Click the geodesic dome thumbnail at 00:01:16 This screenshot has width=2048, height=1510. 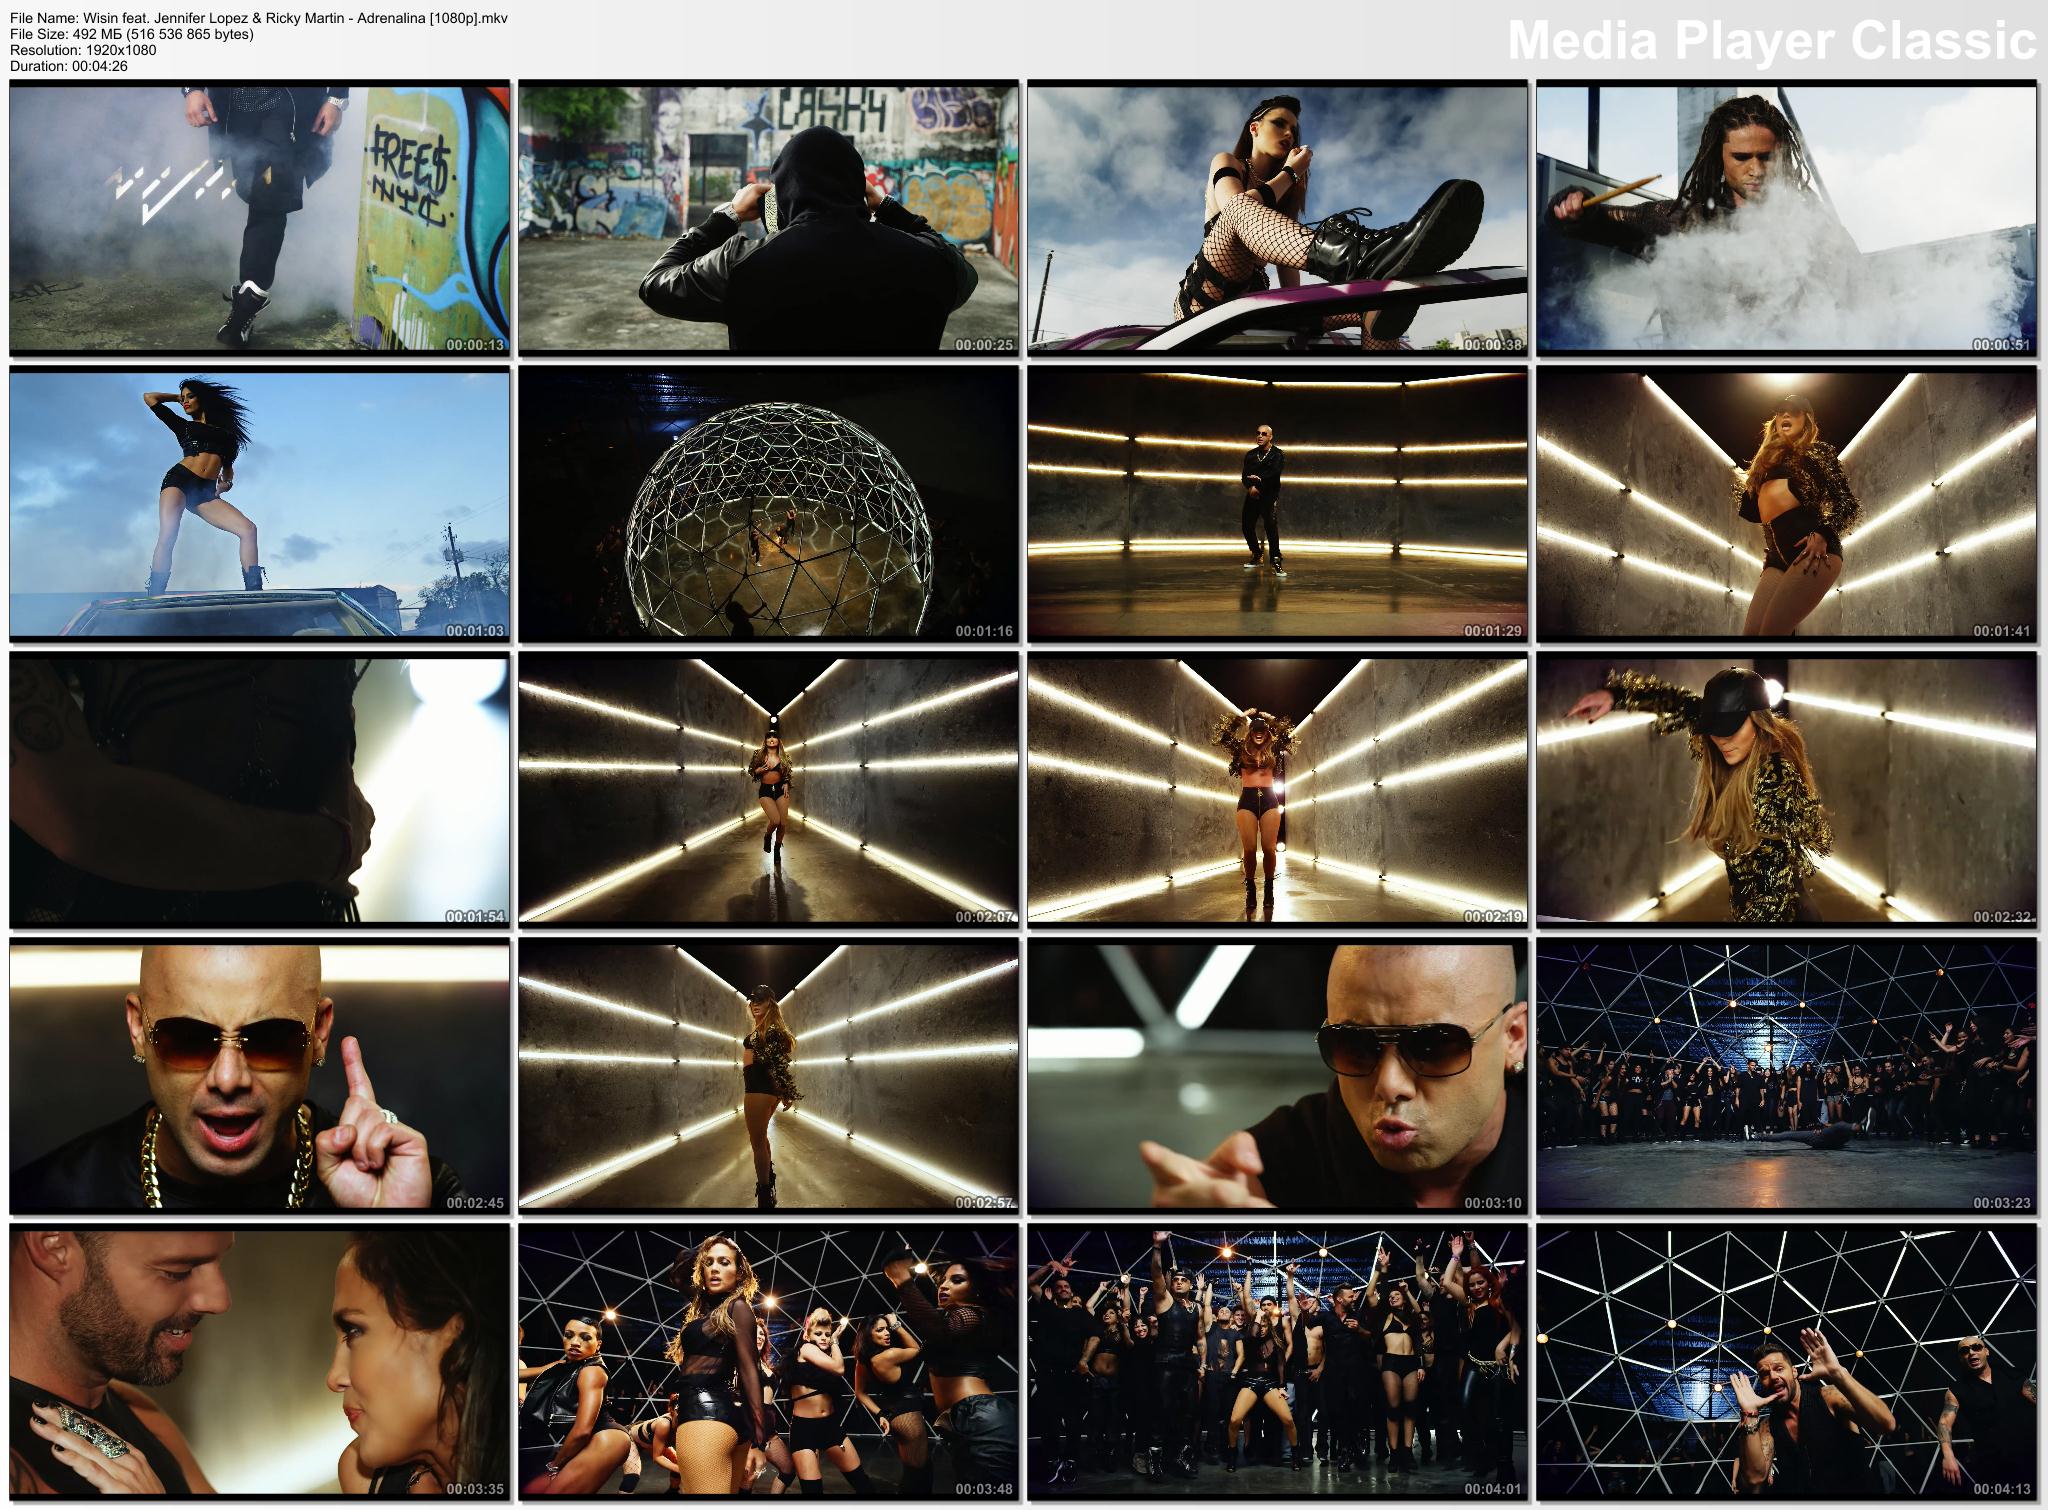coord(768,504)
